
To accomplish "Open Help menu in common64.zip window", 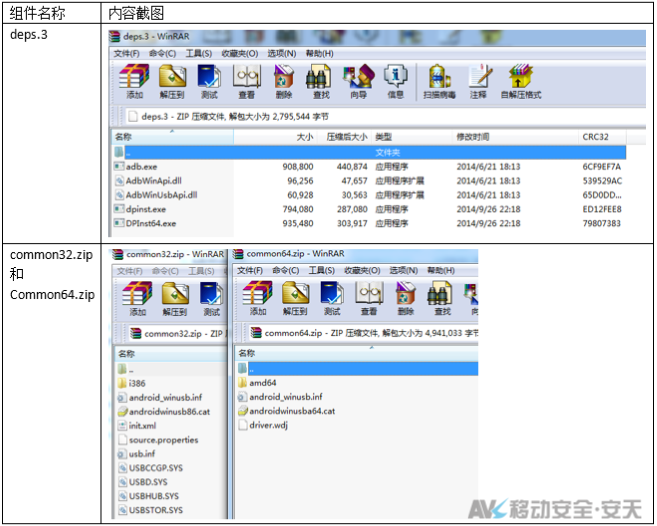I will [x=441, y=271].
